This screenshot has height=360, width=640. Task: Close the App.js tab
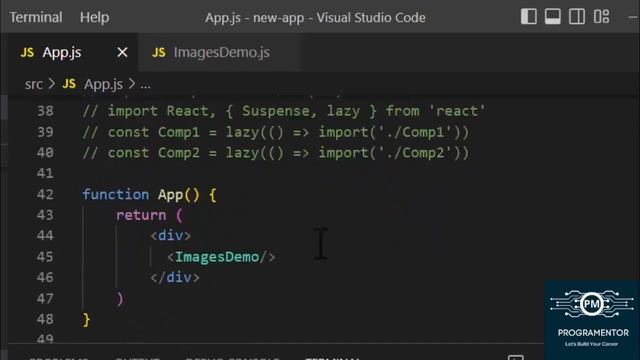(x=122, y=52)
